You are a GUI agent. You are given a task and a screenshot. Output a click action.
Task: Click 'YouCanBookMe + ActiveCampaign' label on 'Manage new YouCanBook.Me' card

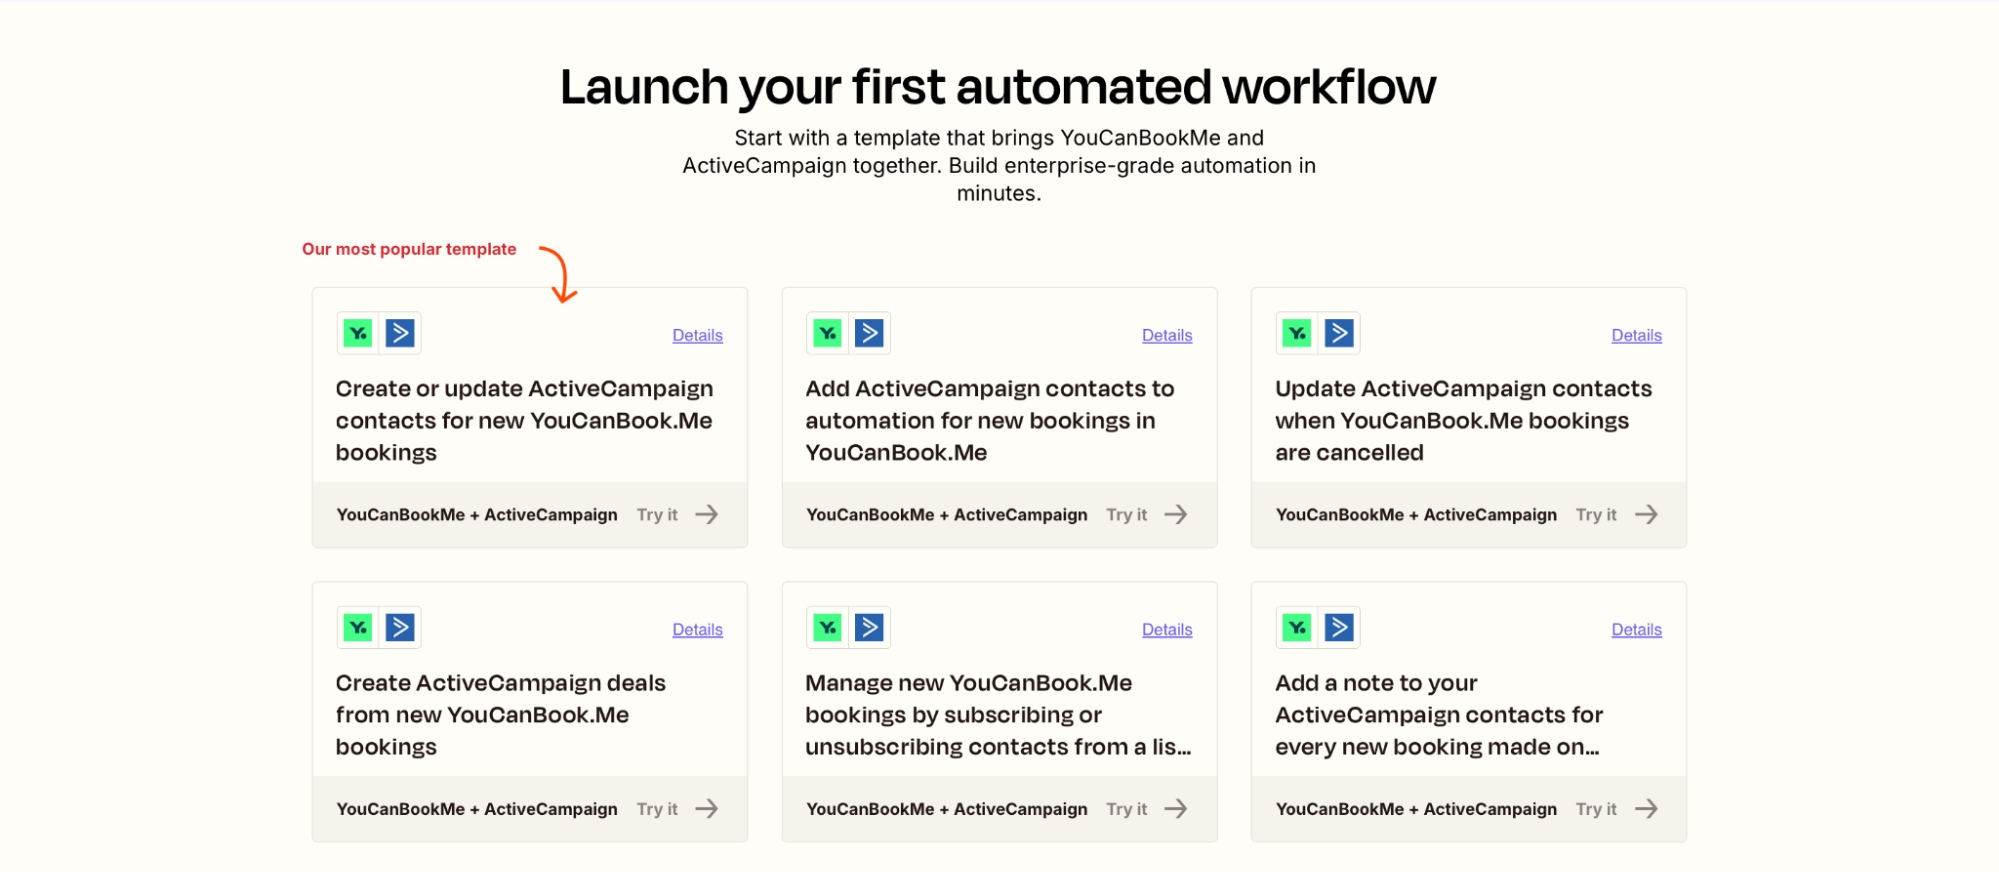click(946, 808)
